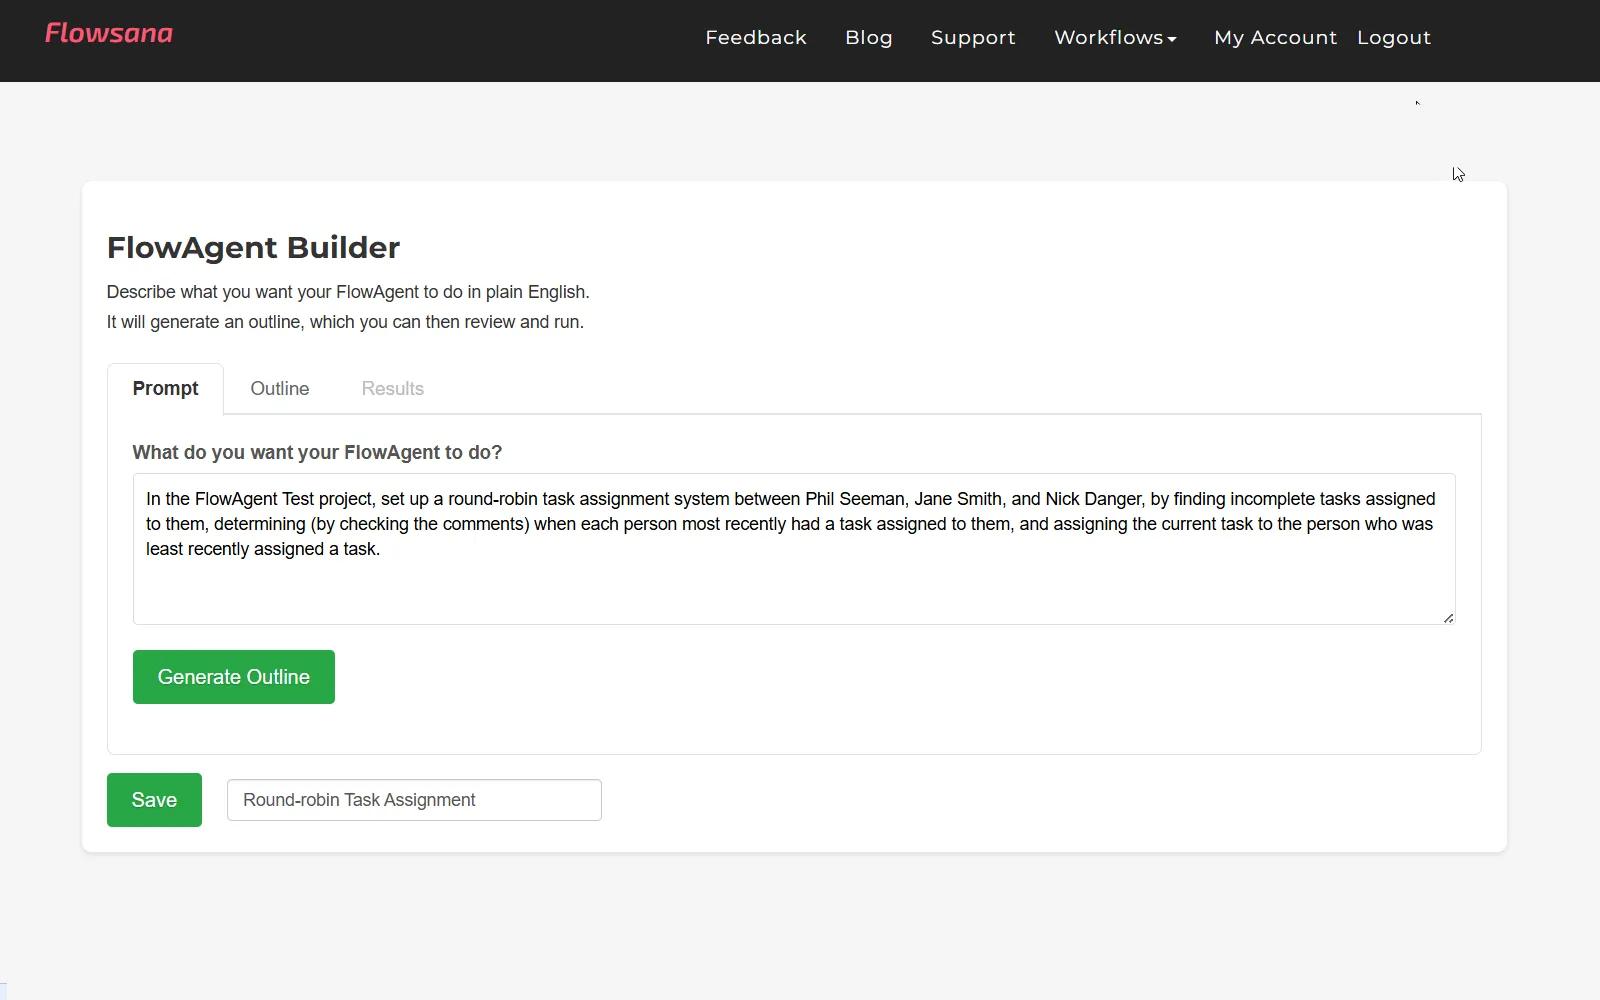Click the Flowsana logo
The height and width of the screenshot is (1000, 1600).
click(109, 34)
